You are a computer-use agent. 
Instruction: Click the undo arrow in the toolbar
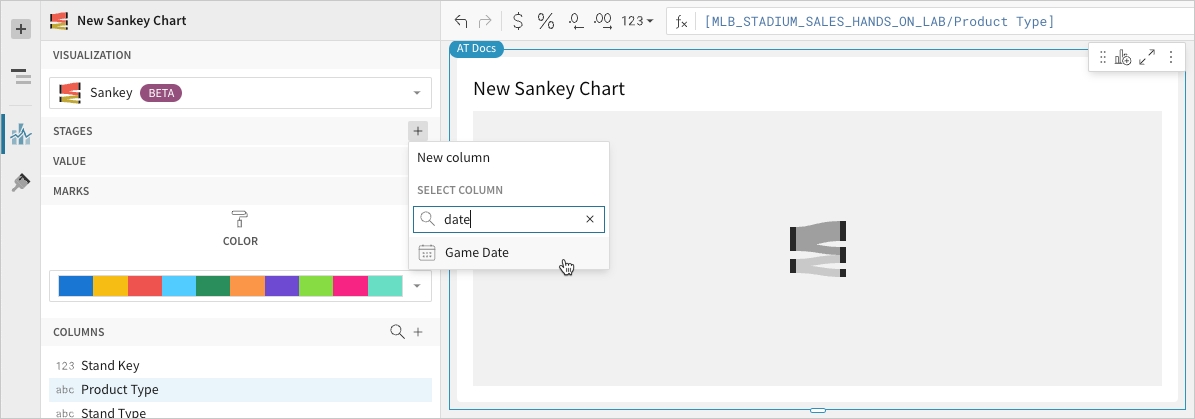tap(461, 21)
